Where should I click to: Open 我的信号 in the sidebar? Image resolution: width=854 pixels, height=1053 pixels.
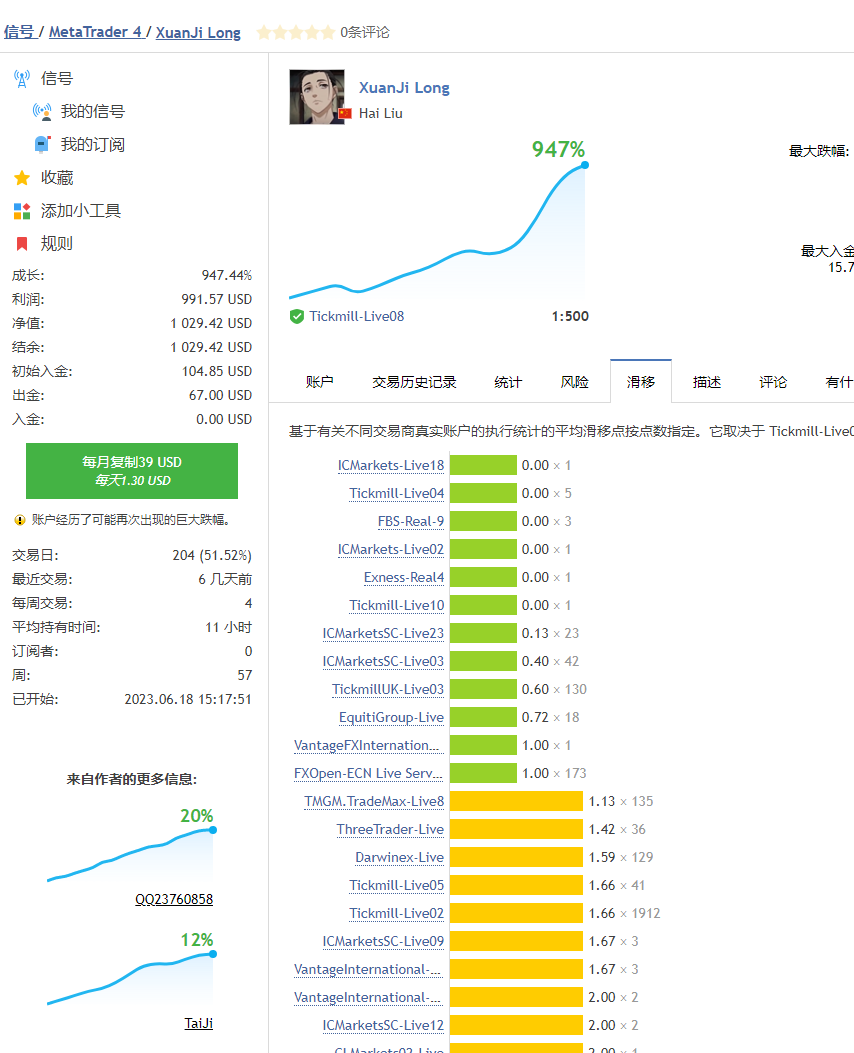point(93,111)
